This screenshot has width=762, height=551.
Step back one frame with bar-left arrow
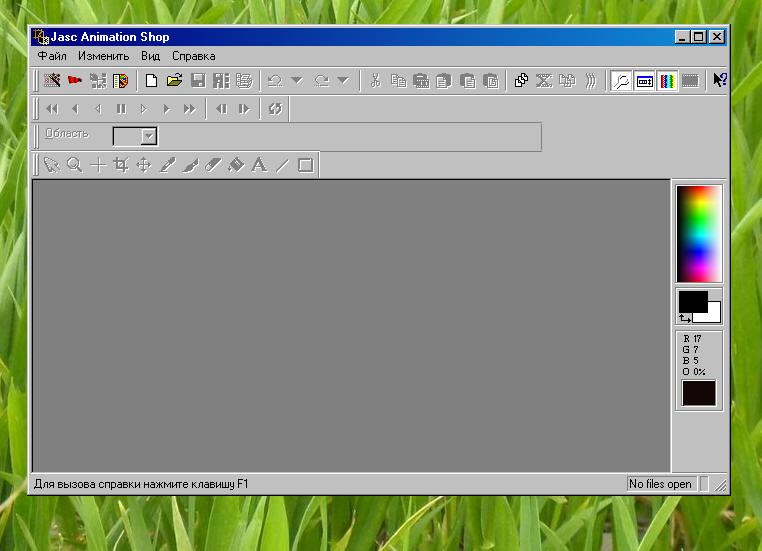(221, 109)
